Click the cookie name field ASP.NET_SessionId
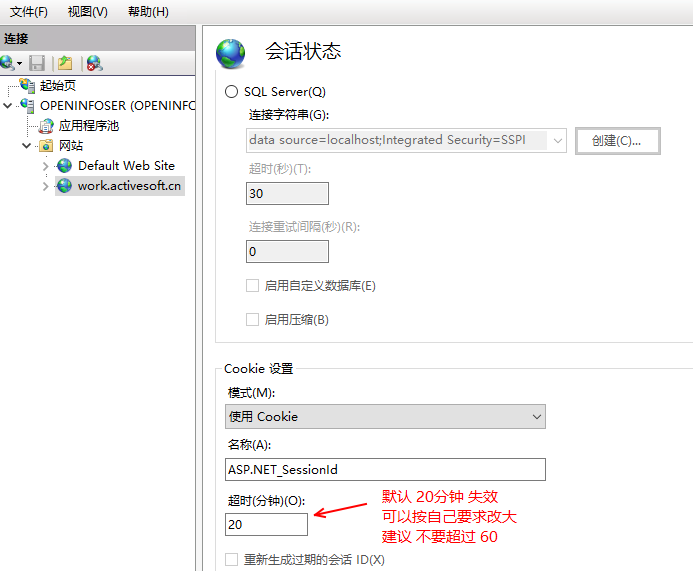 pyautogui.click(x=385, y=470)
